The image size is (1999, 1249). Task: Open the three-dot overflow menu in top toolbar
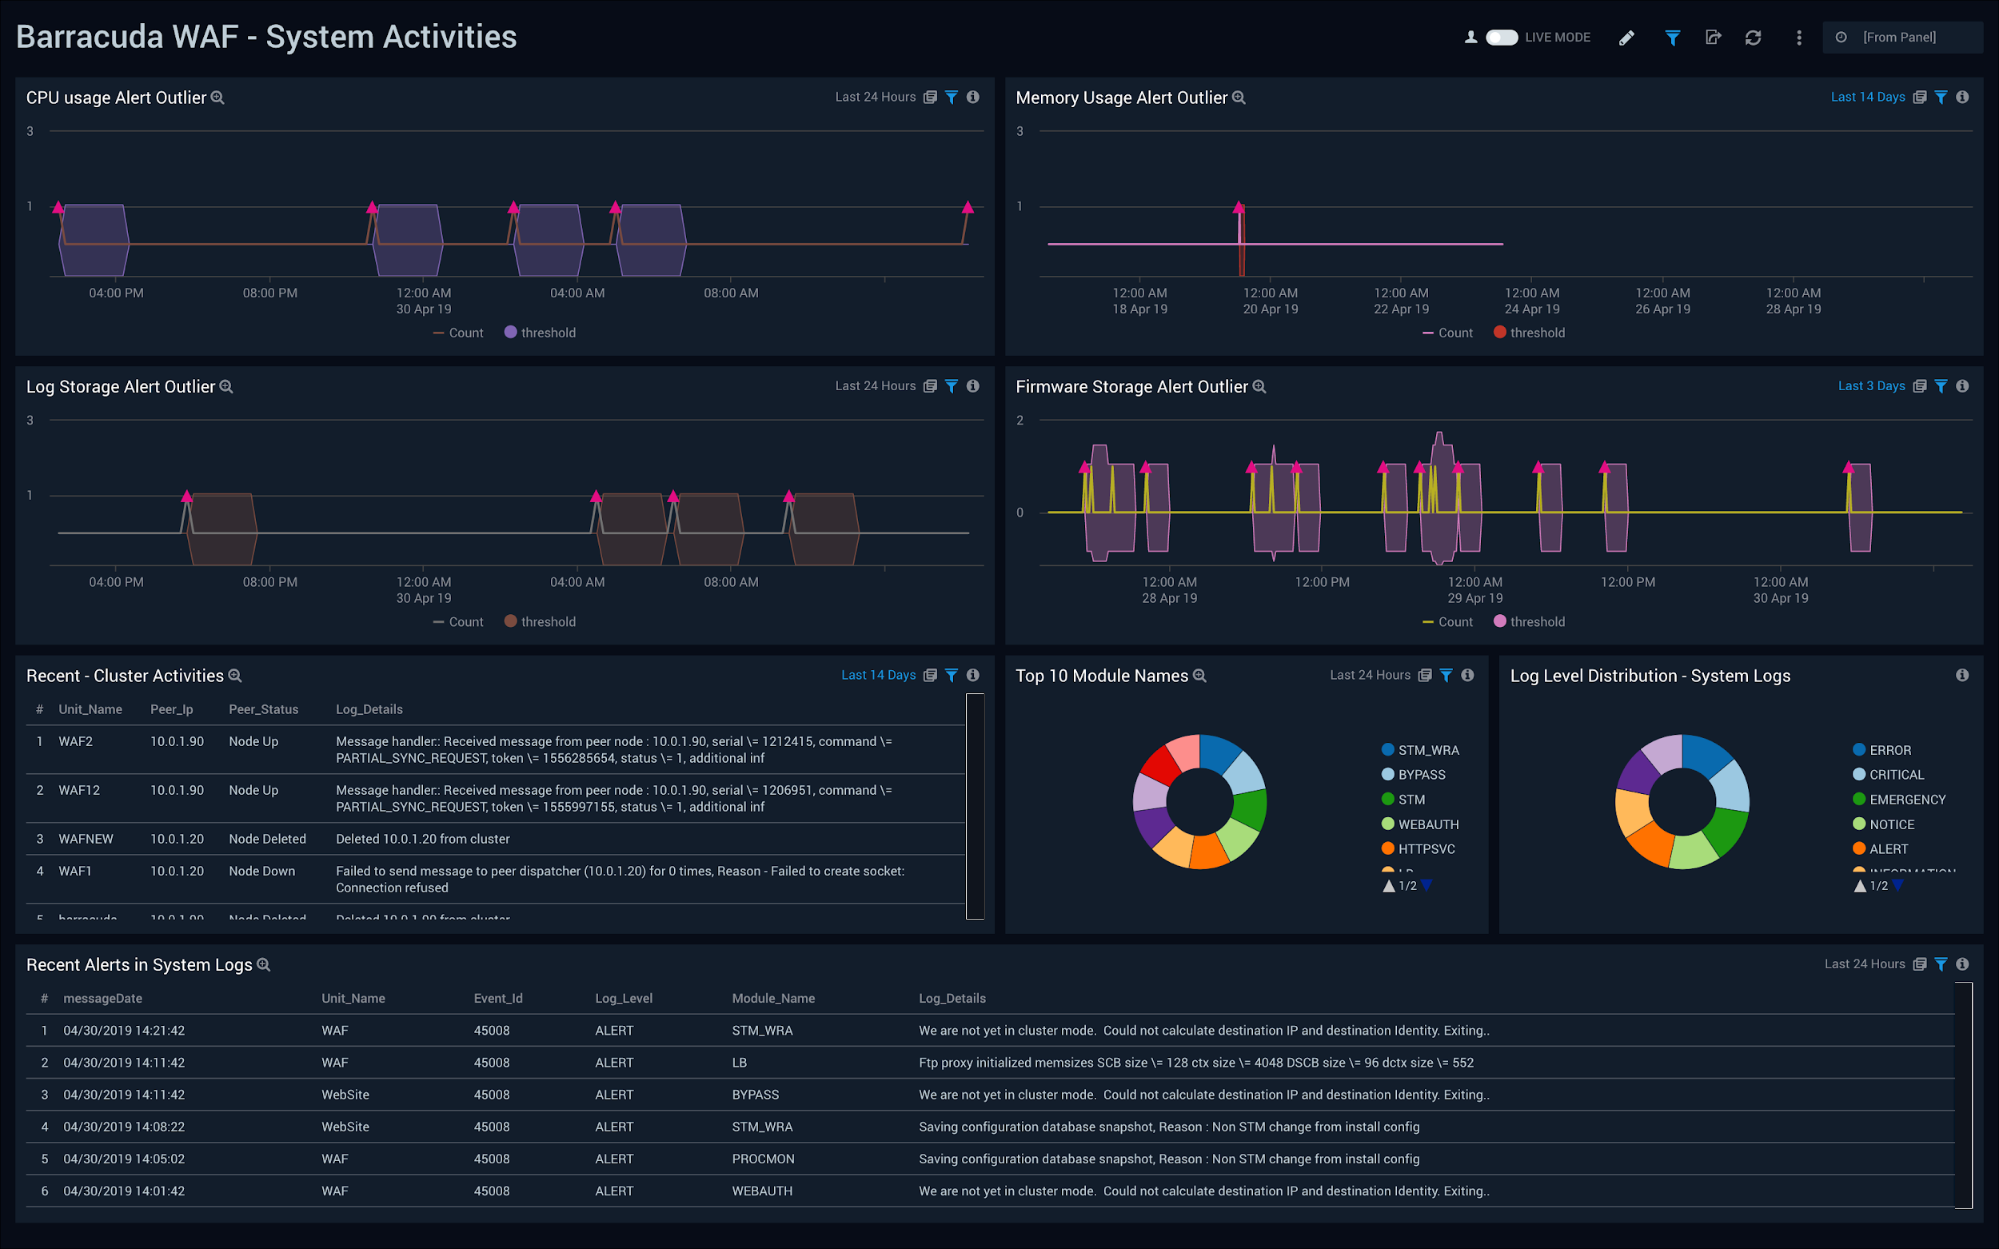1798,37
